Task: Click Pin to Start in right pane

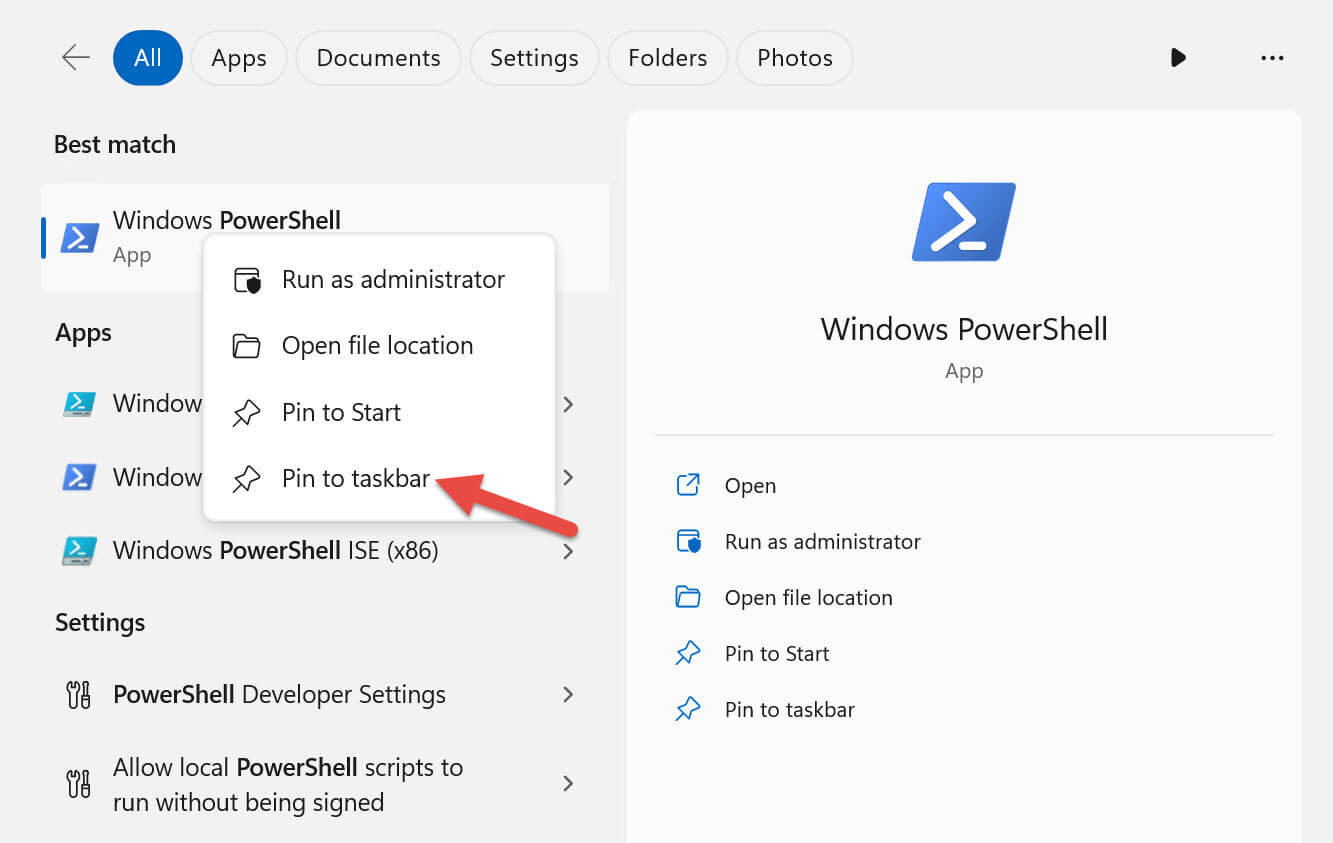Action: (776, 654)
